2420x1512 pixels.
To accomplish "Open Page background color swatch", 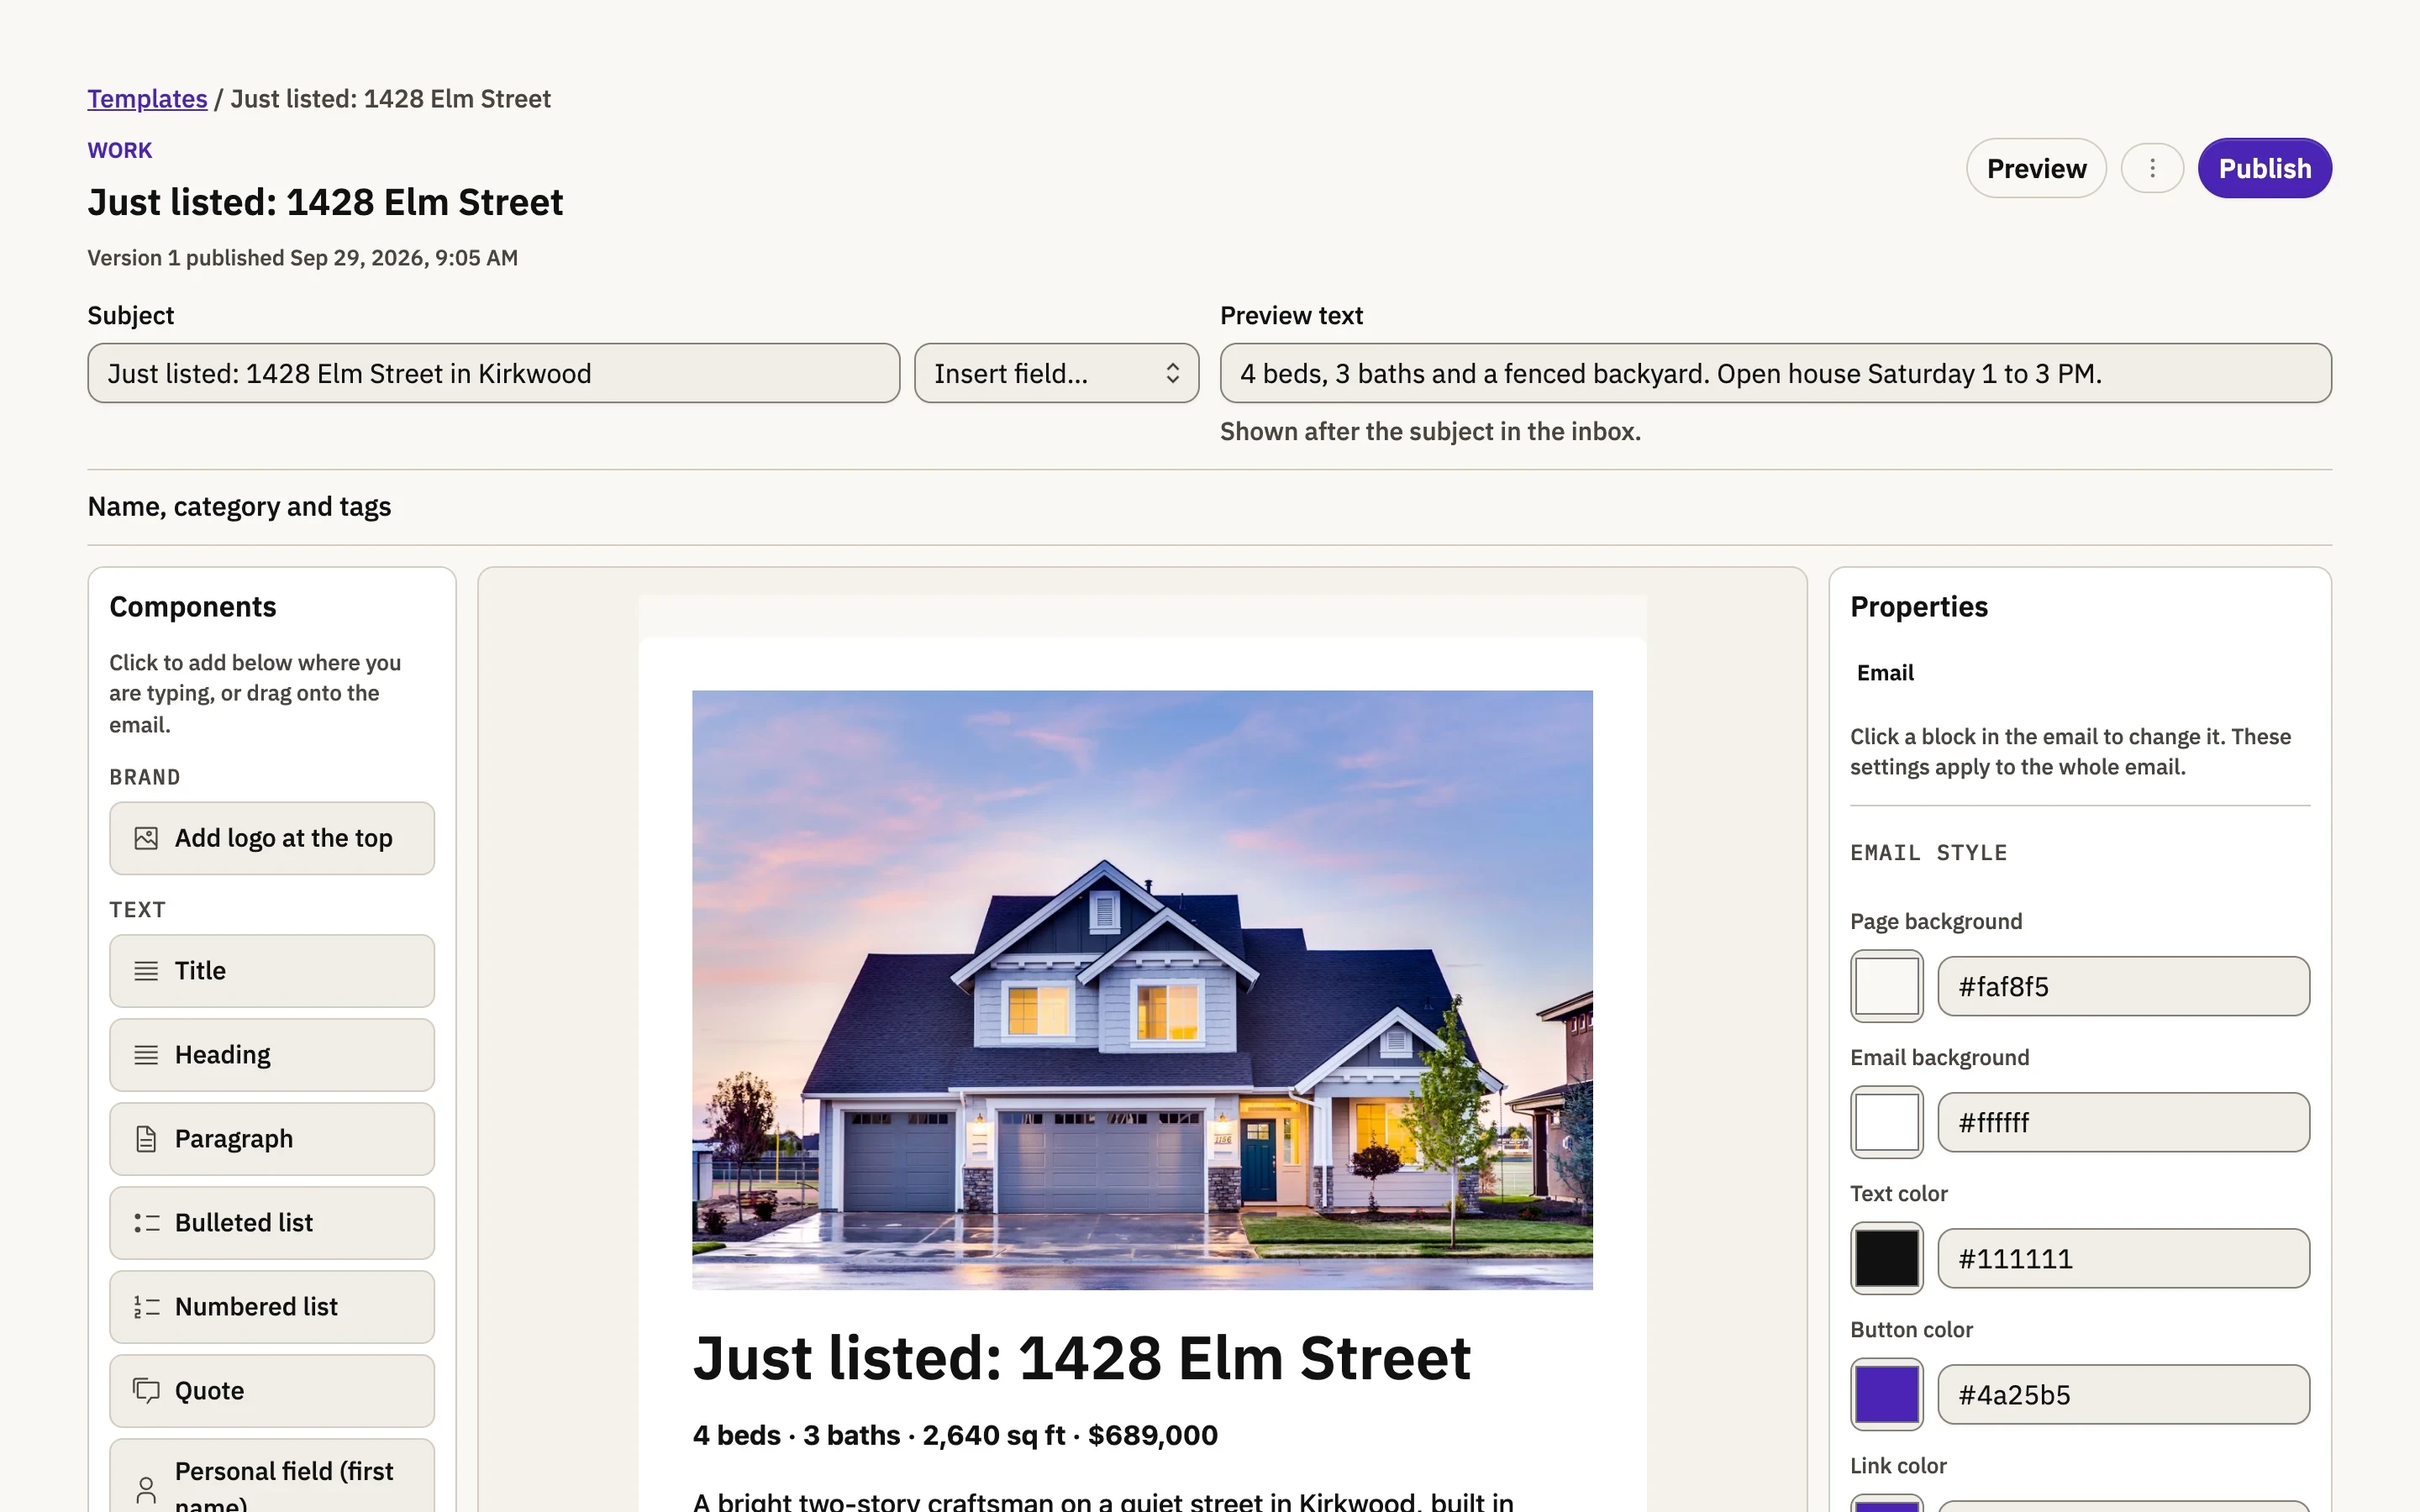I will pyautogui.click(x=1886, y=986).
